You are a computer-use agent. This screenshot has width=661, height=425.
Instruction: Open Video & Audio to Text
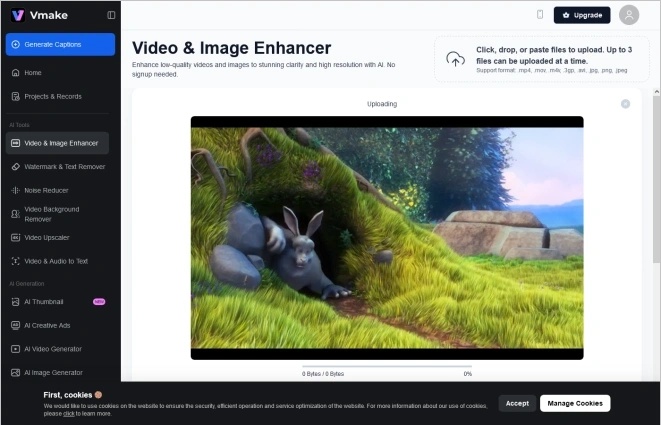click(57, 261)
